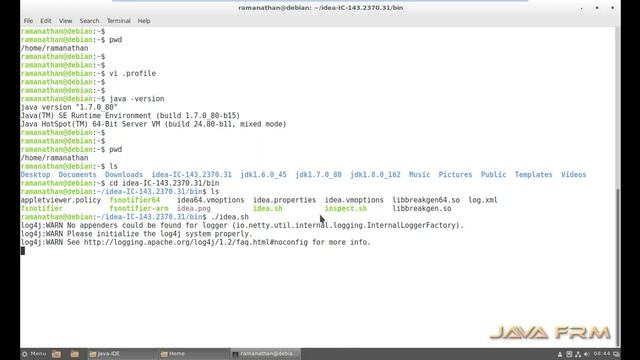Click the Downloads directory name

pyautogui.click(x=124, y=175)
